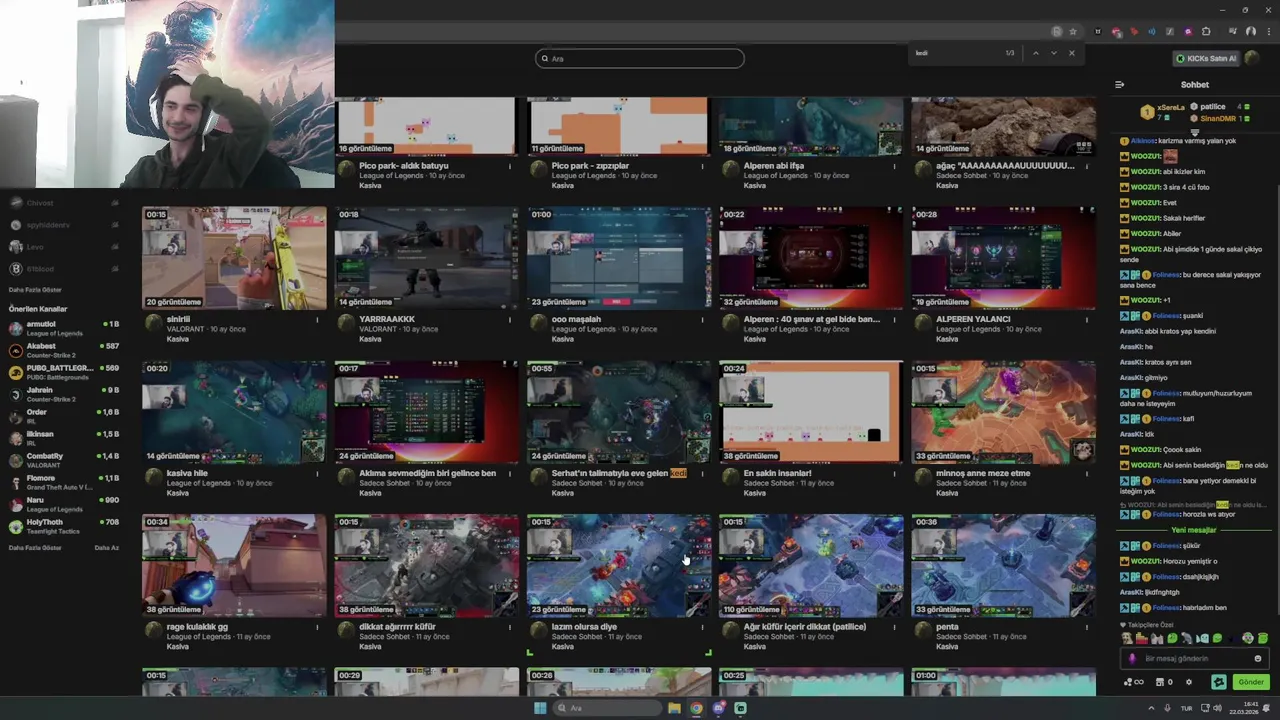Open Jahrein recommended channel
Viewport: 1280px width, 720px height.
point(62,394)
